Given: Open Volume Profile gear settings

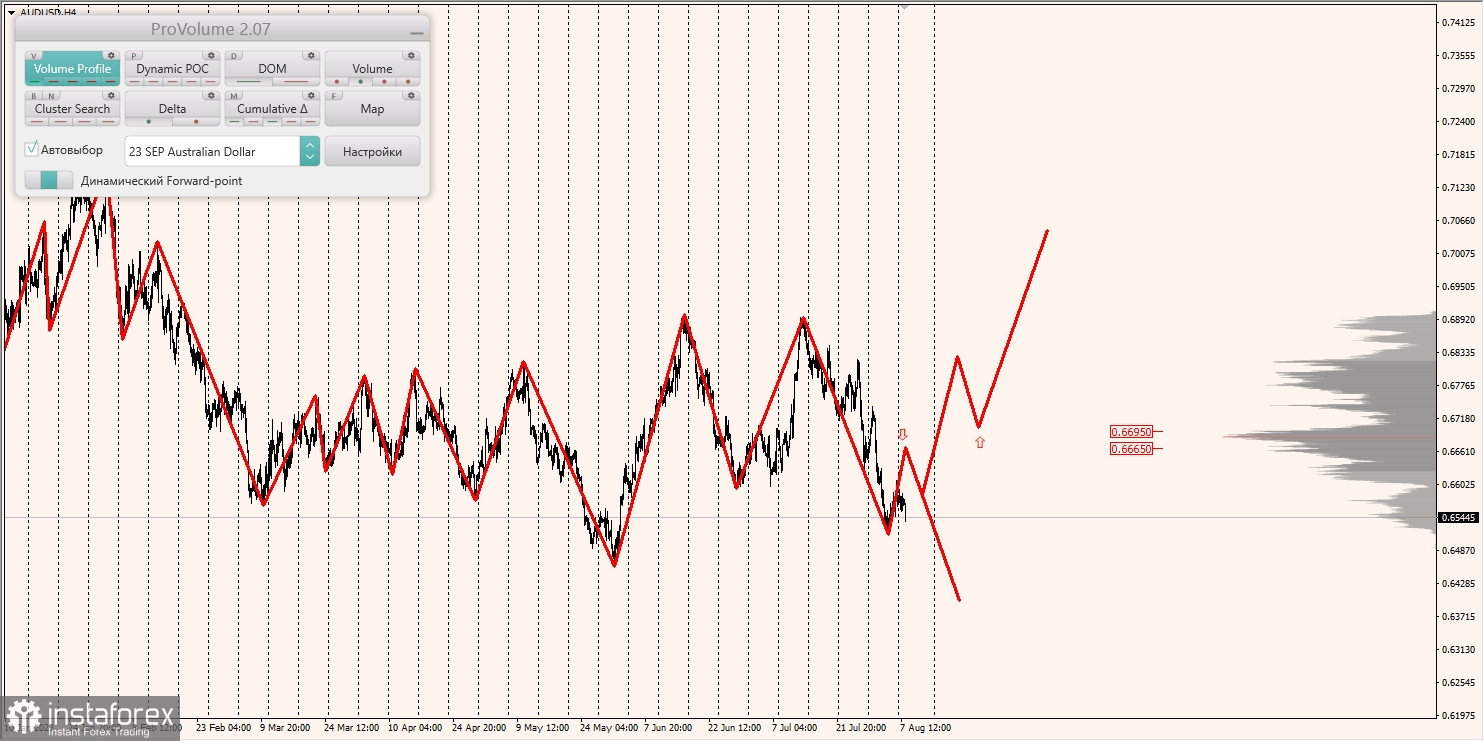Looking at the screenshot, I should tap(111, 55).
